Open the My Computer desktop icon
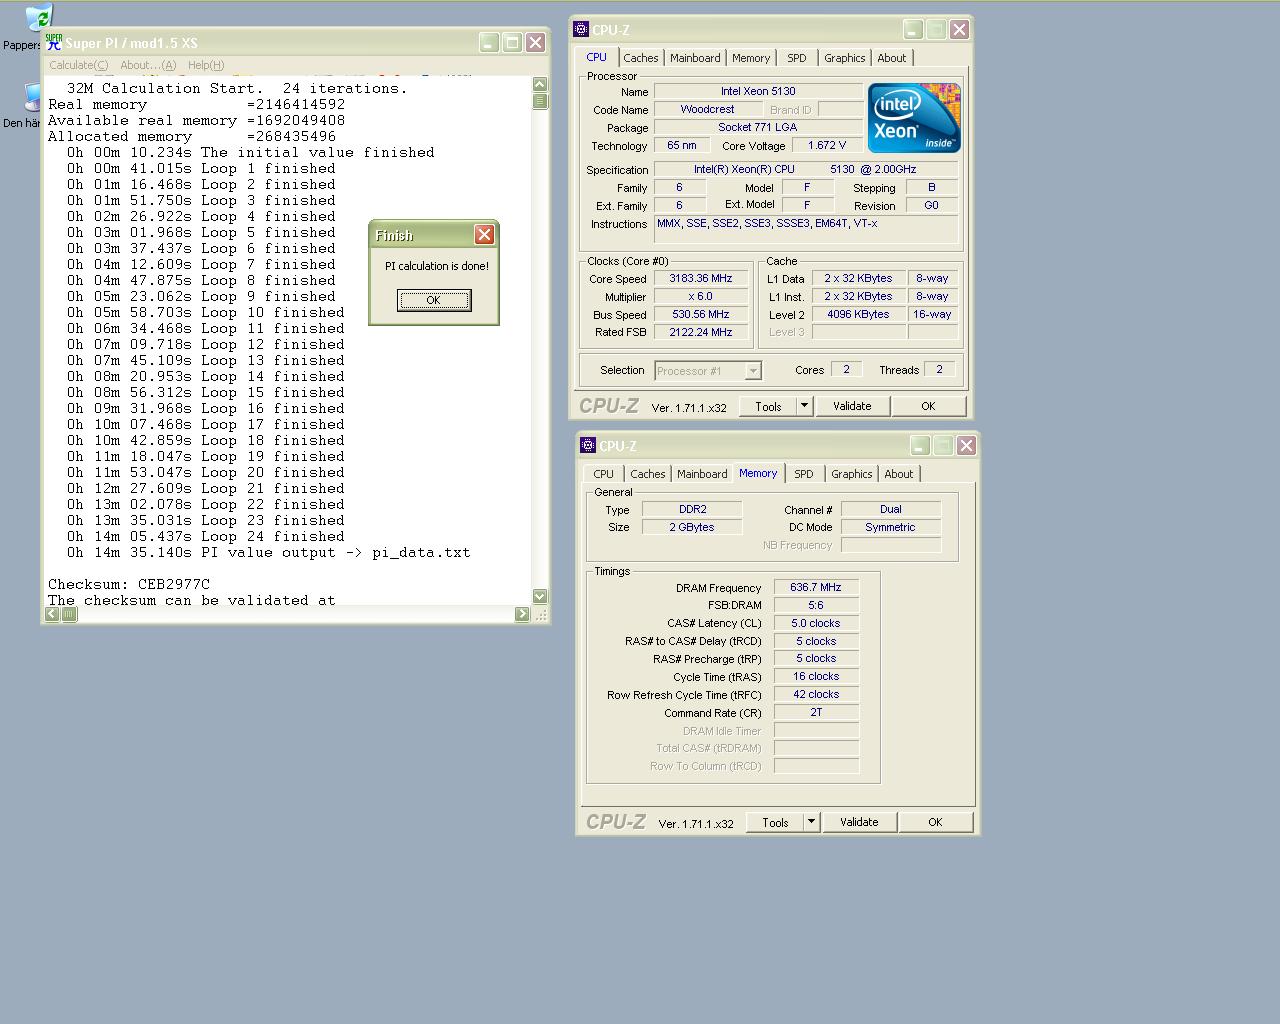This screenshot has height=1024, width=1280. click(32, 97)
